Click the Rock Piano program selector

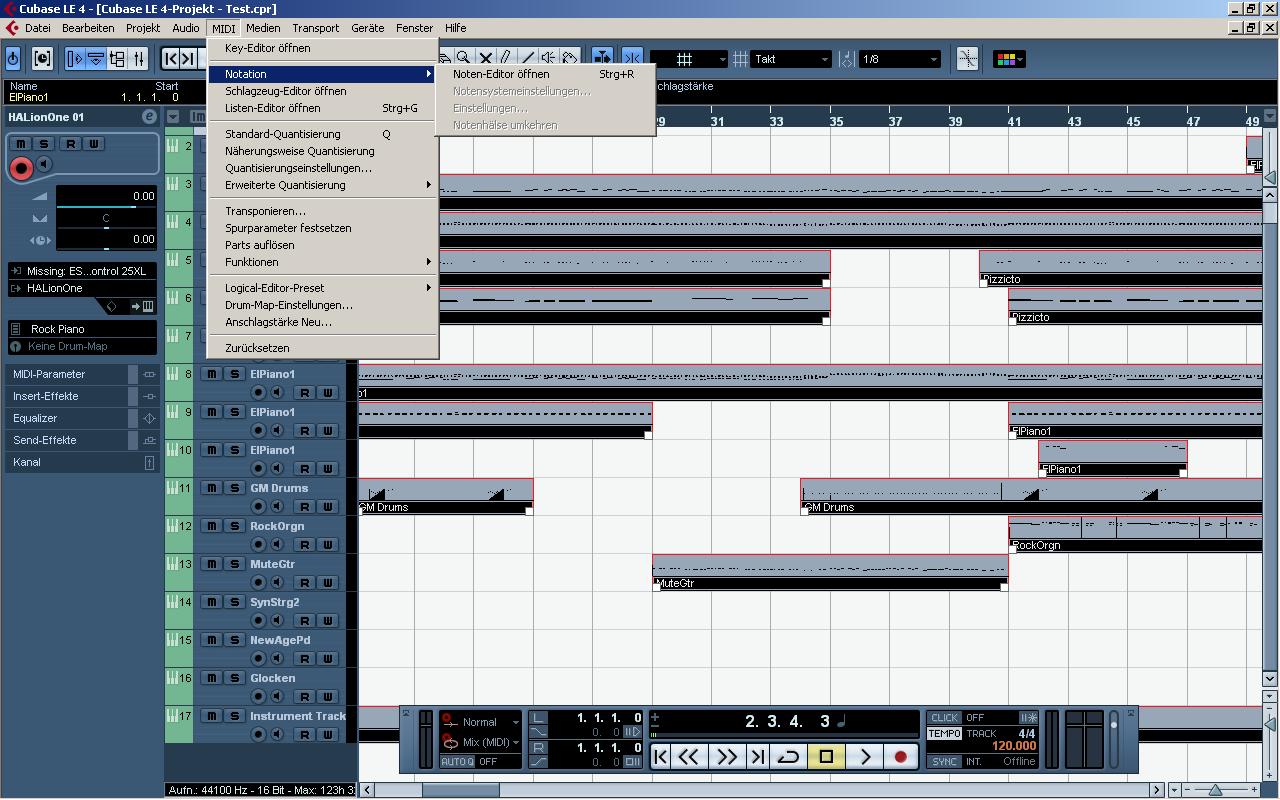click(83, 329)
